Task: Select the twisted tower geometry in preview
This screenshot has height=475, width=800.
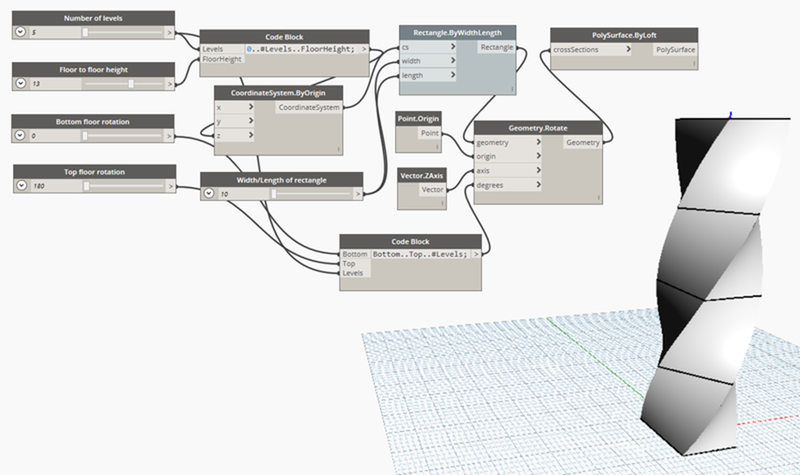Action: pyautogui.click(x=714, y=286)
